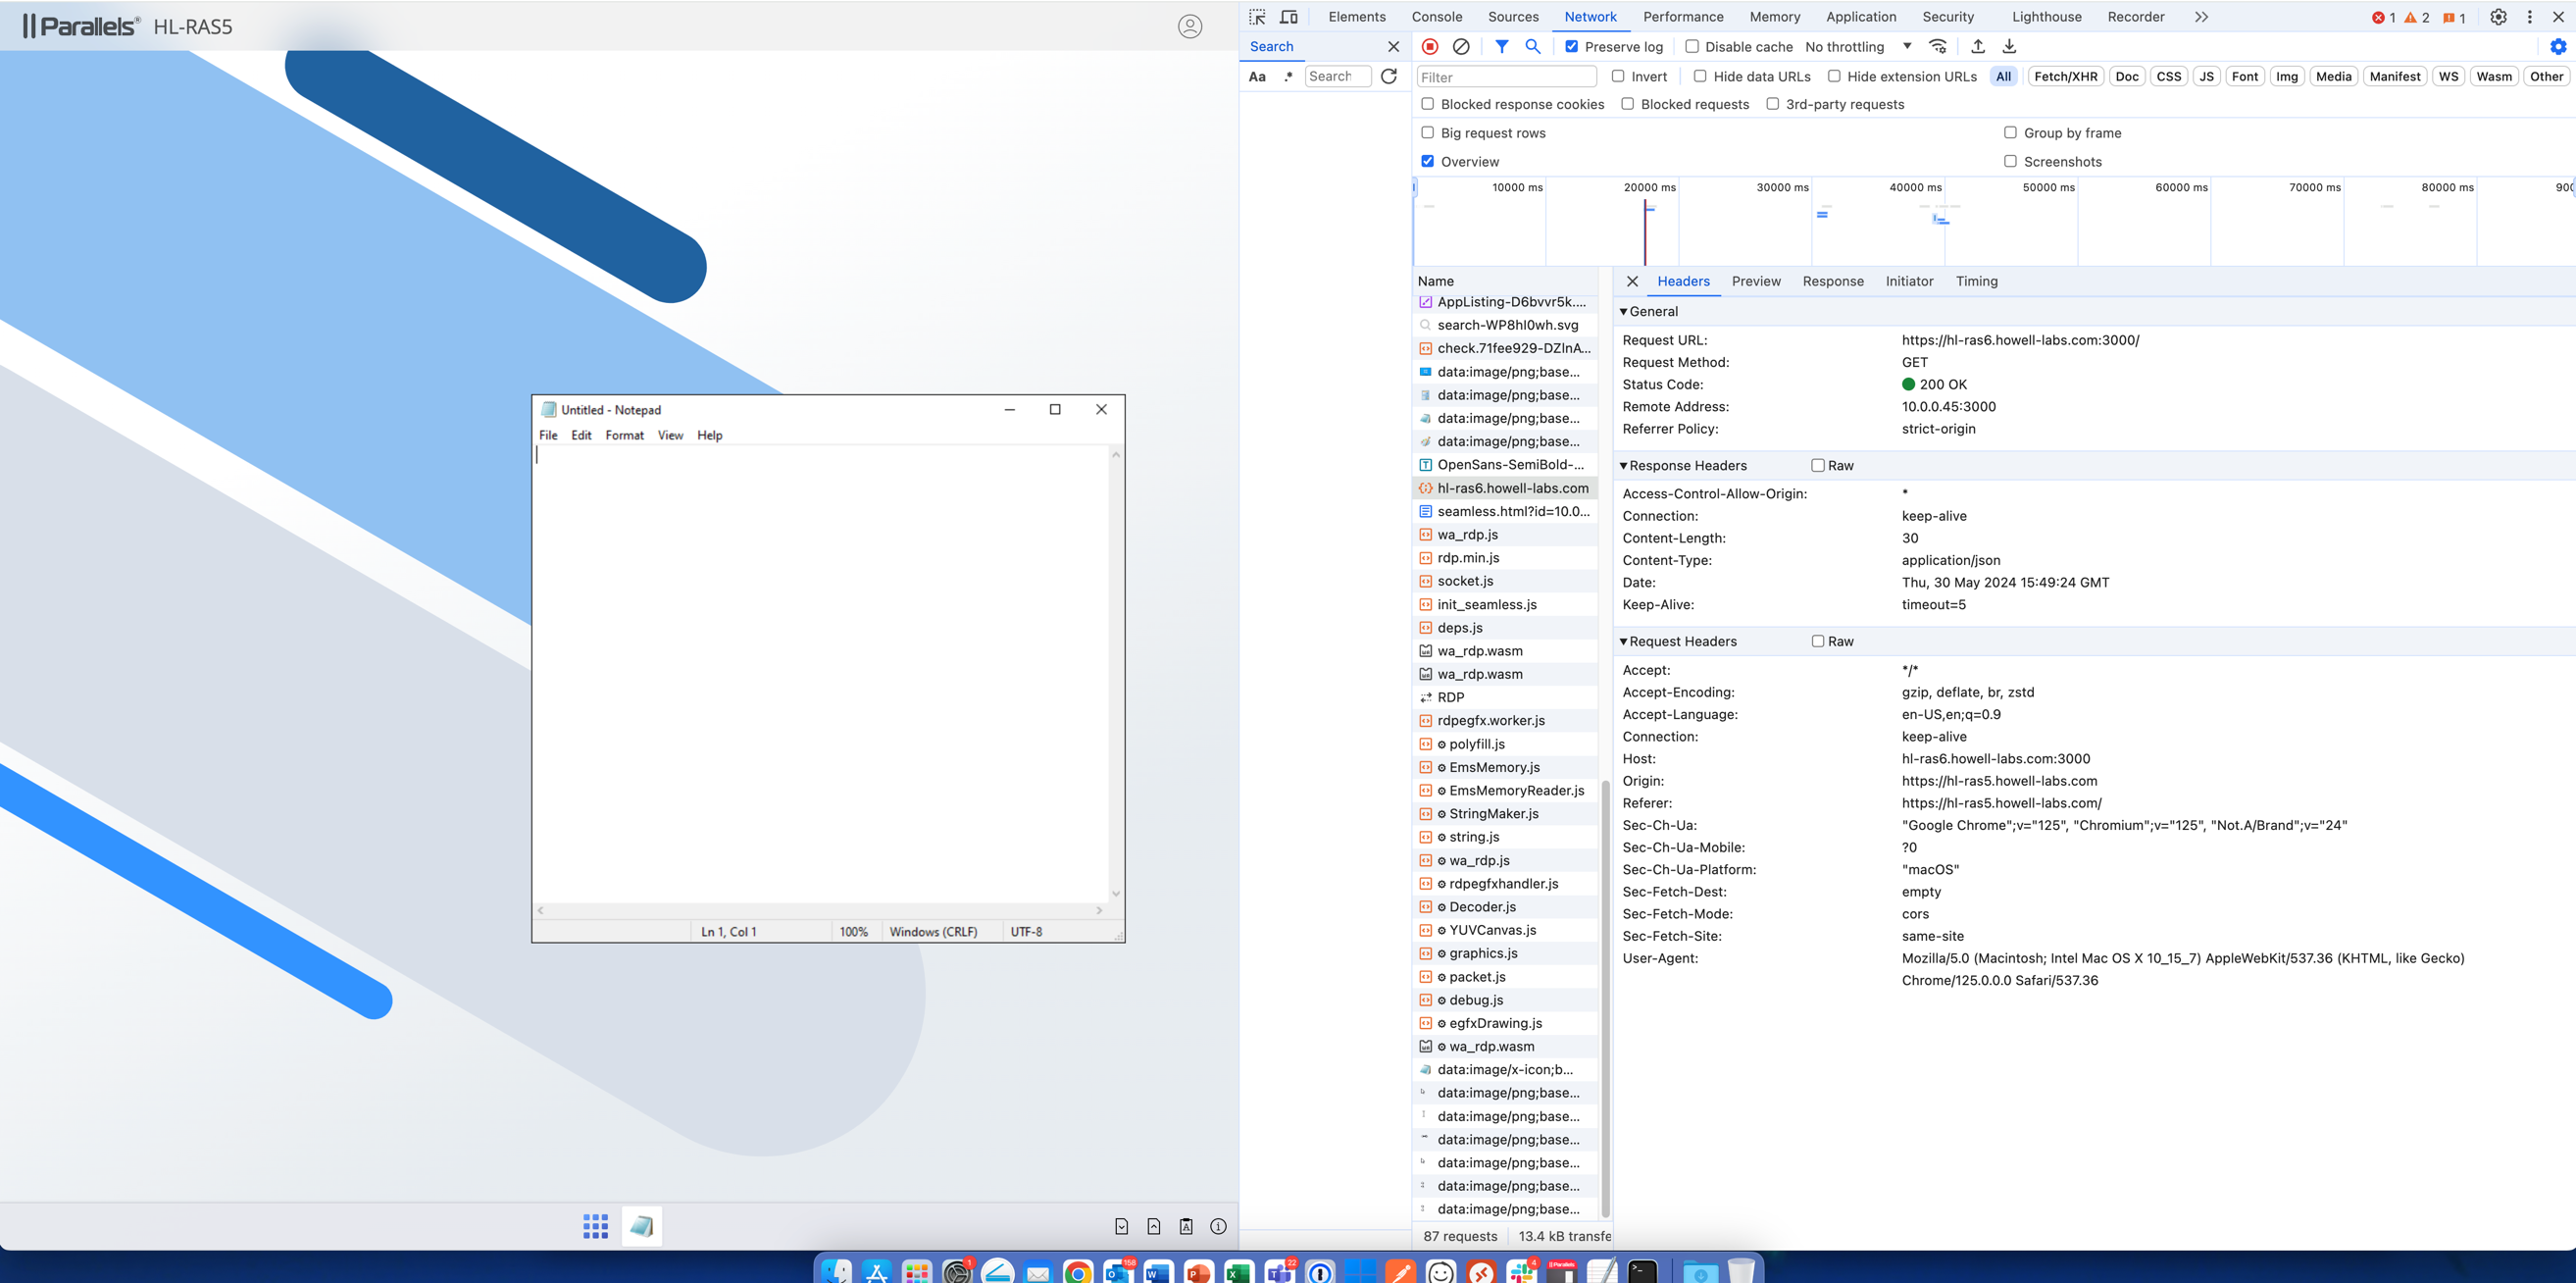Show more DevTools tabs chevron

pos(2201,17)
